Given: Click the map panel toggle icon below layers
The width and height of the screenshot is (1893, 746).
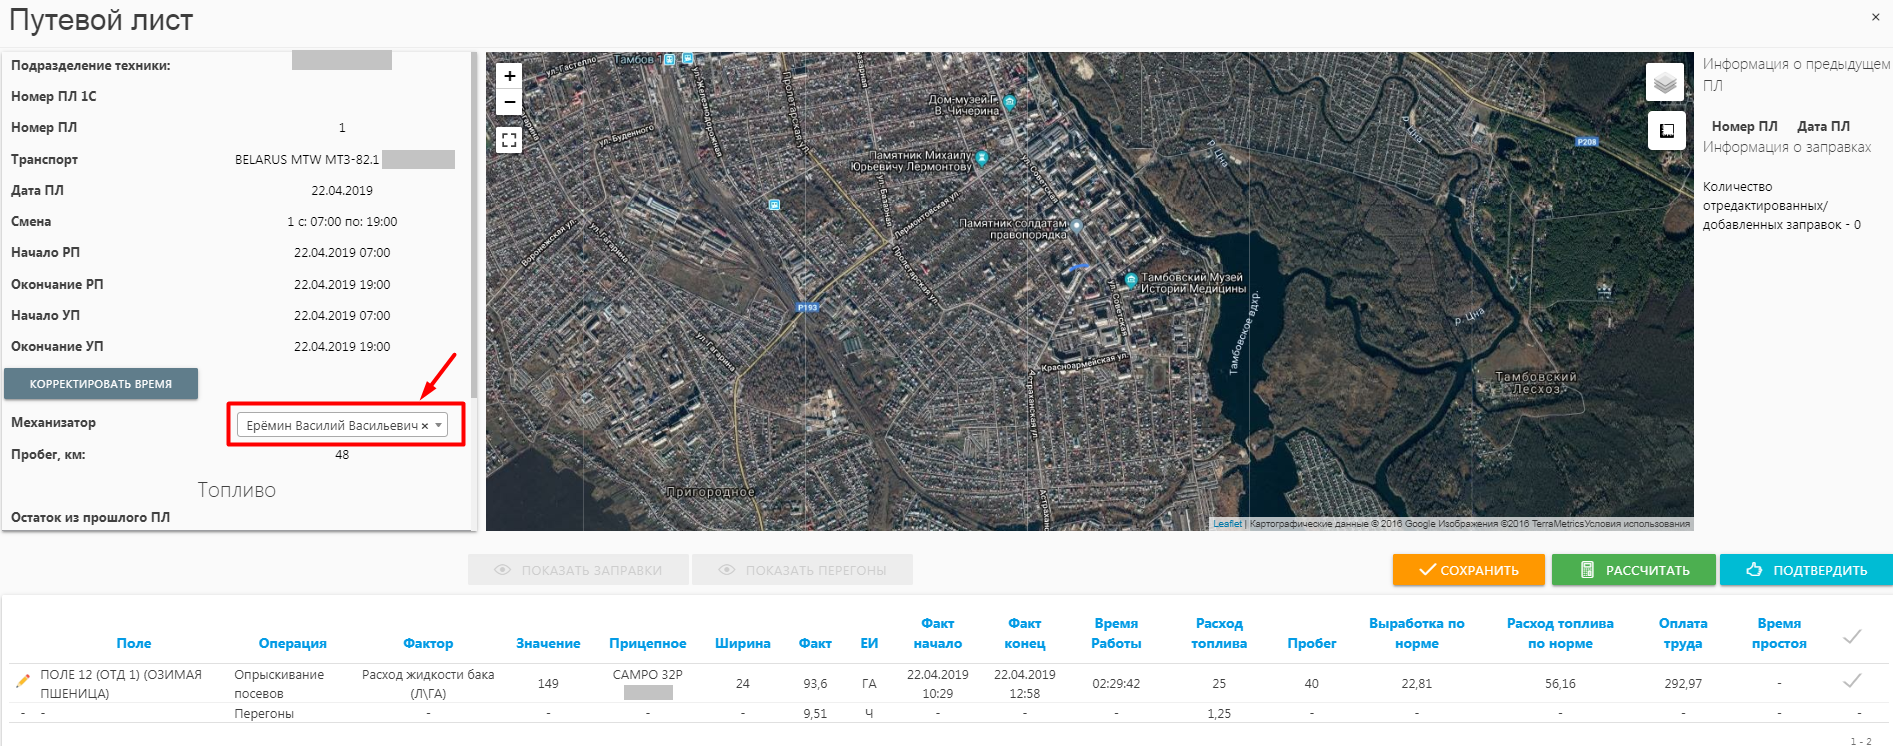Looking at the screenshot, I should click(1666, 131).
